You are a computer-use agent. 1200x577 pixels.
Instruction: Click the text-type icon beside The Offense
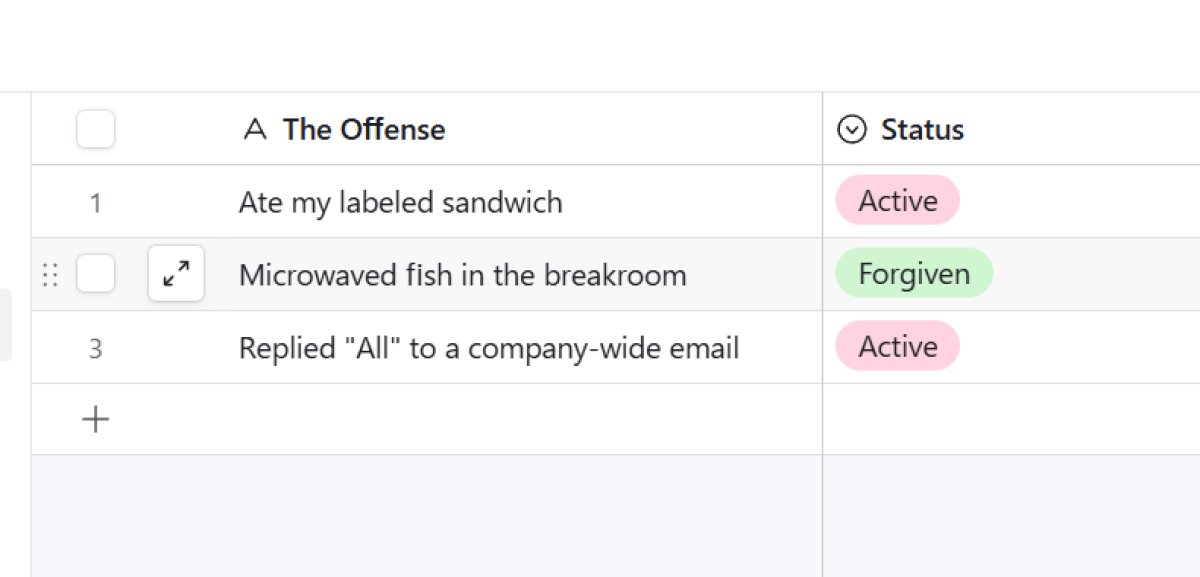(255, 130)
